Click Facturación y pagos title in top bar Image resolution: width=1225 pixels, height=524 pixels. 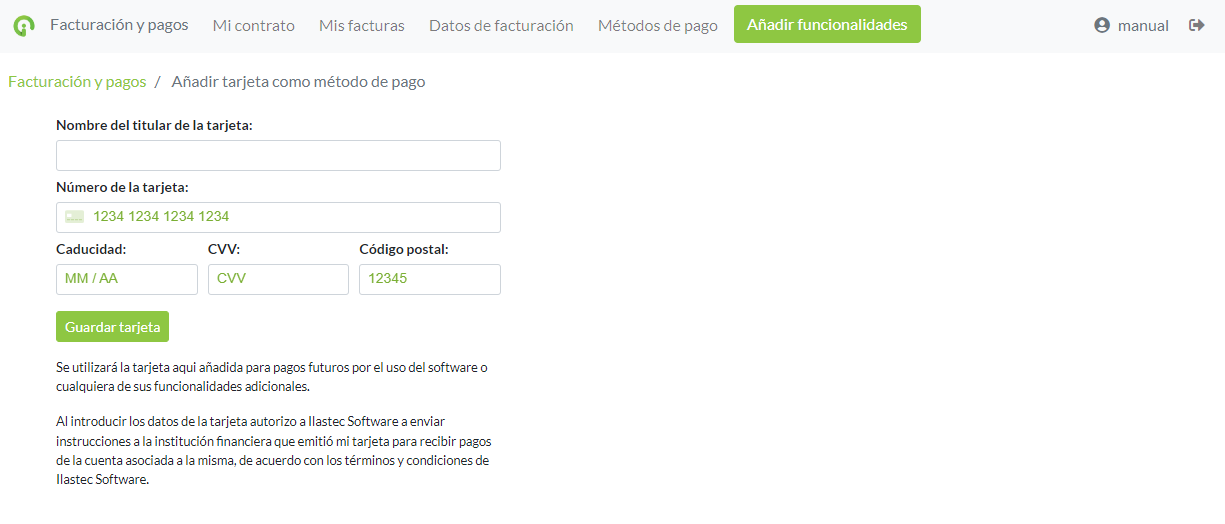(119, 24)
